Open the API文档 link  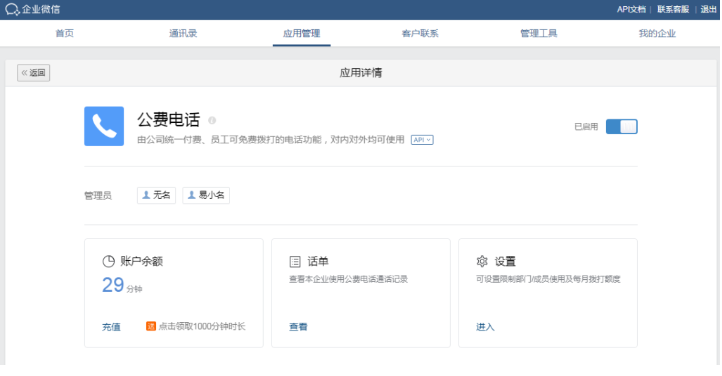tap(631, 9)
